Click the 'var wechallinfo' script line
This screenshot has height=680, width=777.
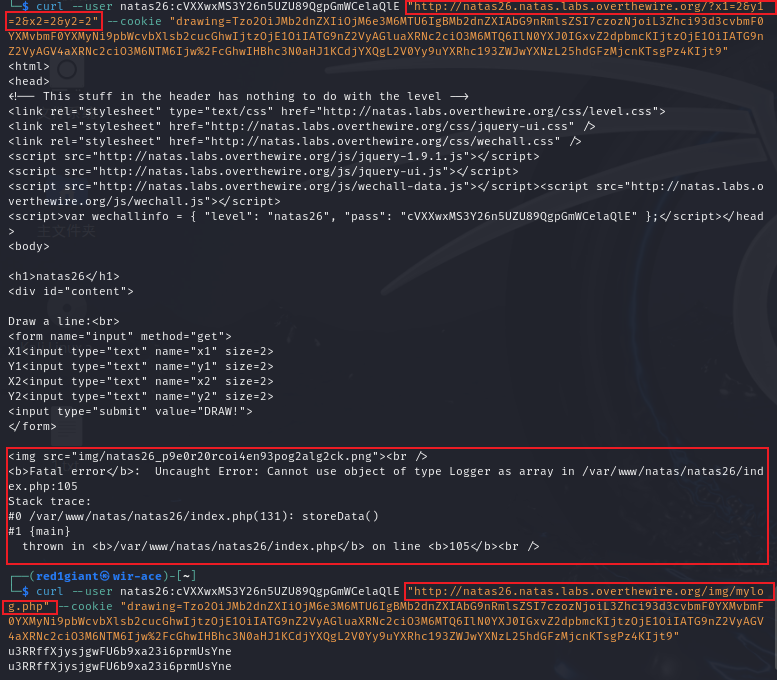[386, 216]
